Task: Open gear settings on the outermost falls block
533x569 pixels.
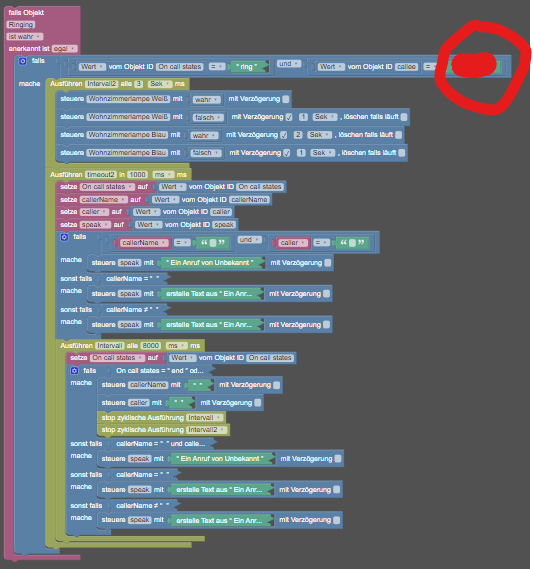Action: [22, 61]
